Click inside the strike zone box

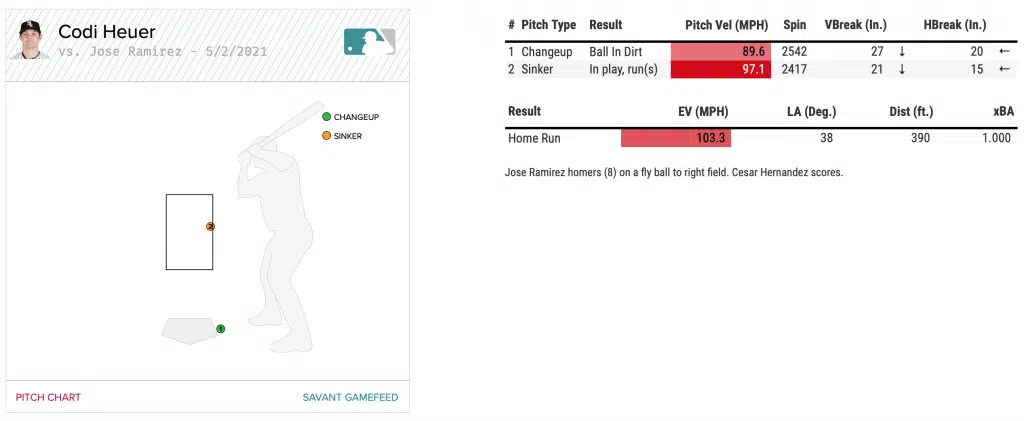[x=189, y=231]
